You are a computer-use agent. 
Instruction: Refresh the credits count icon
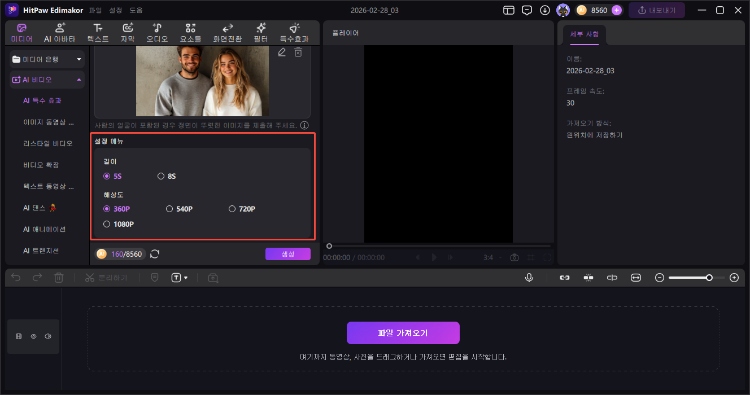154,254
